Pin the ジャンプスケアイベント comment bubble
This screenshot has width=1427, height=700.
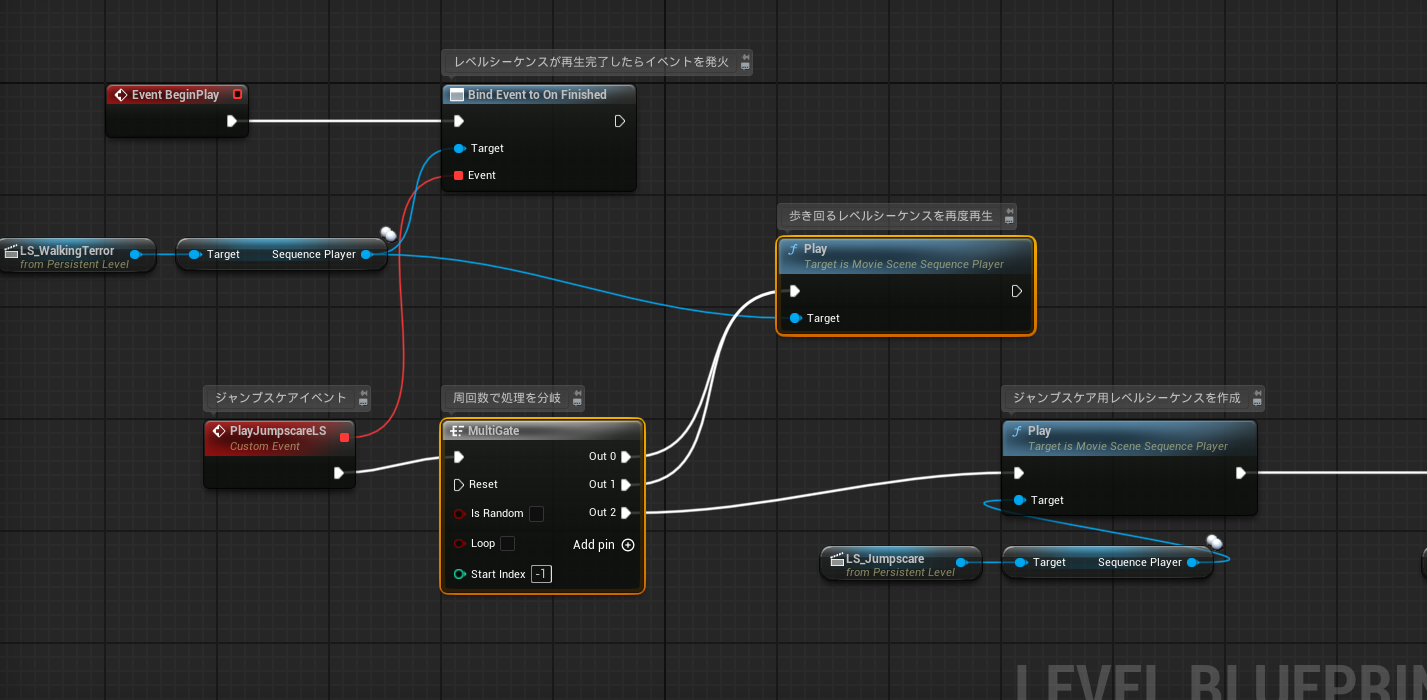click(x=363, y=393)
